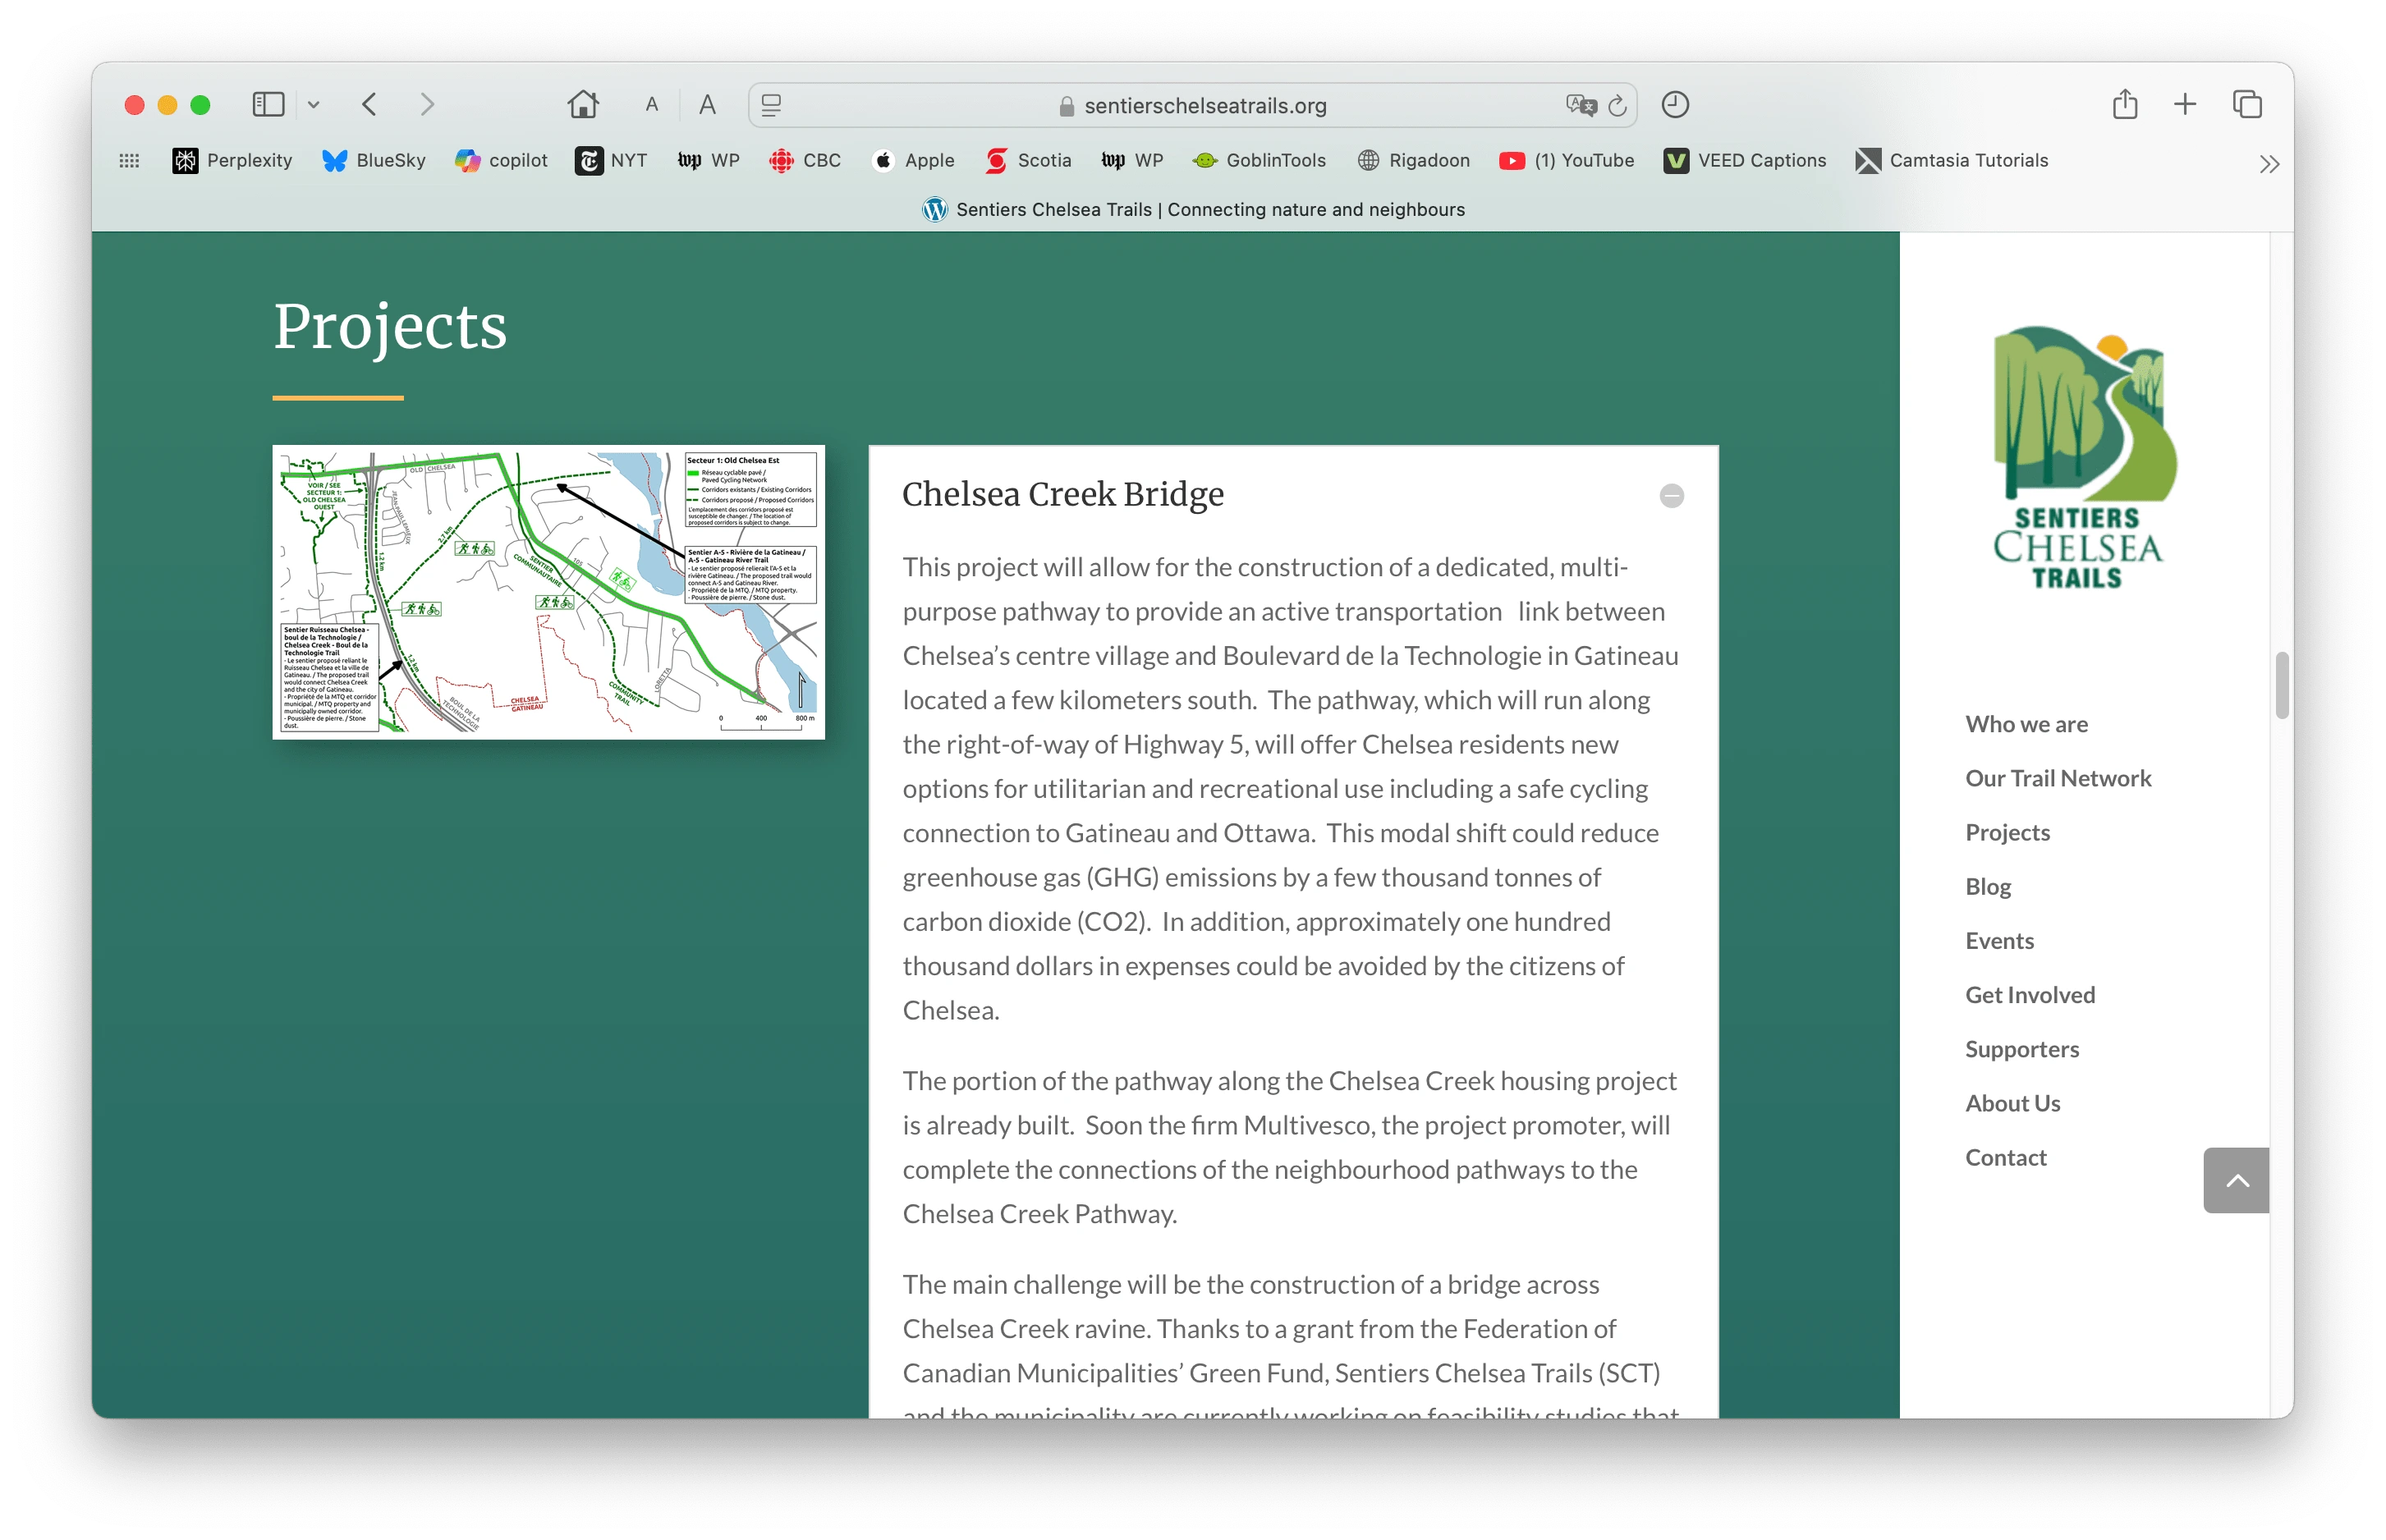Open the apps grid in favorites bar

[x=130, y=161]
